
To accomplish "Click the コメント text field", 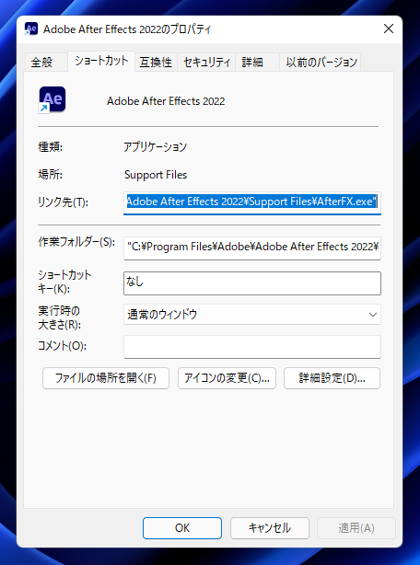I will pyautogui.click(x=252, y=347).
